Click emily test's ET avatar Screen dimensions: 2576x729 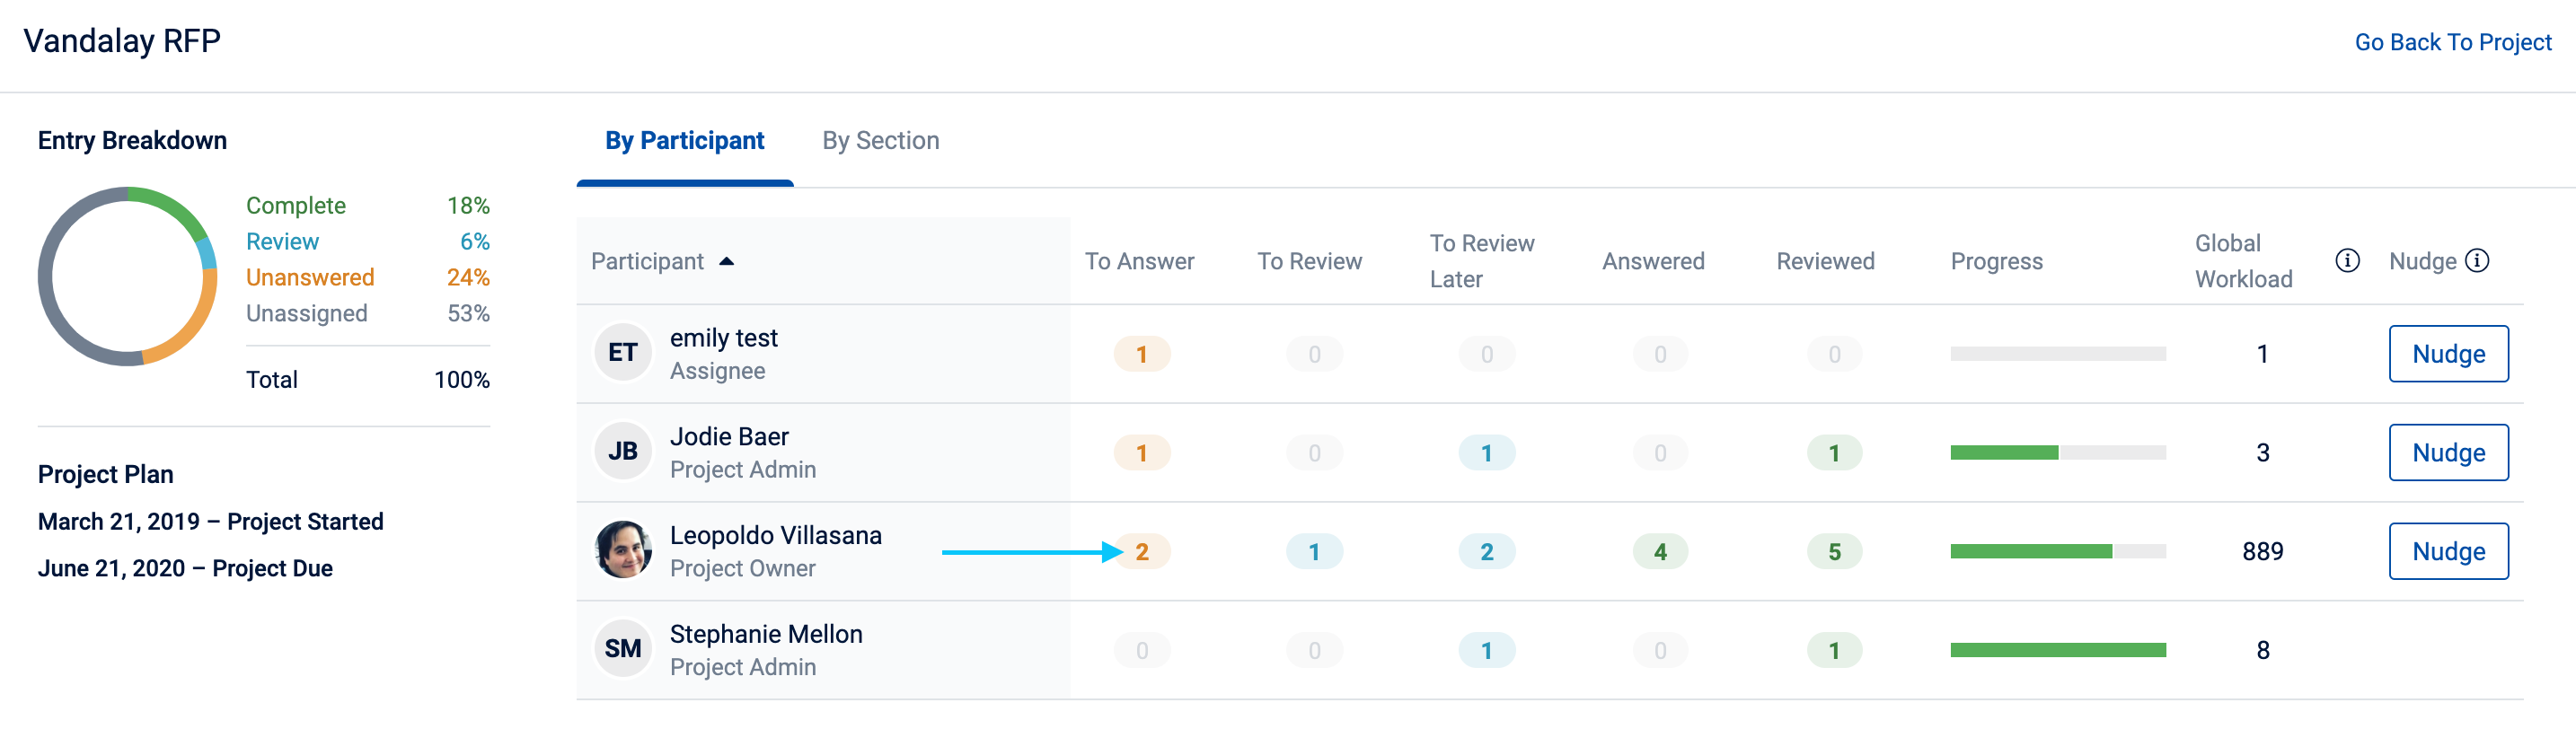(623, 353)
